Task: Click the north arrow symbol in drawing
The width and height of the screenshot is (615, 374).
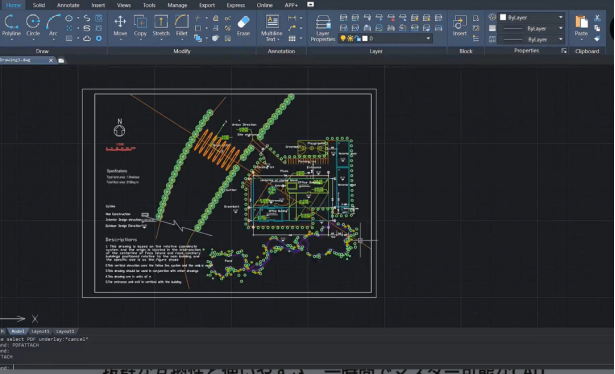Action: point(120,128)
